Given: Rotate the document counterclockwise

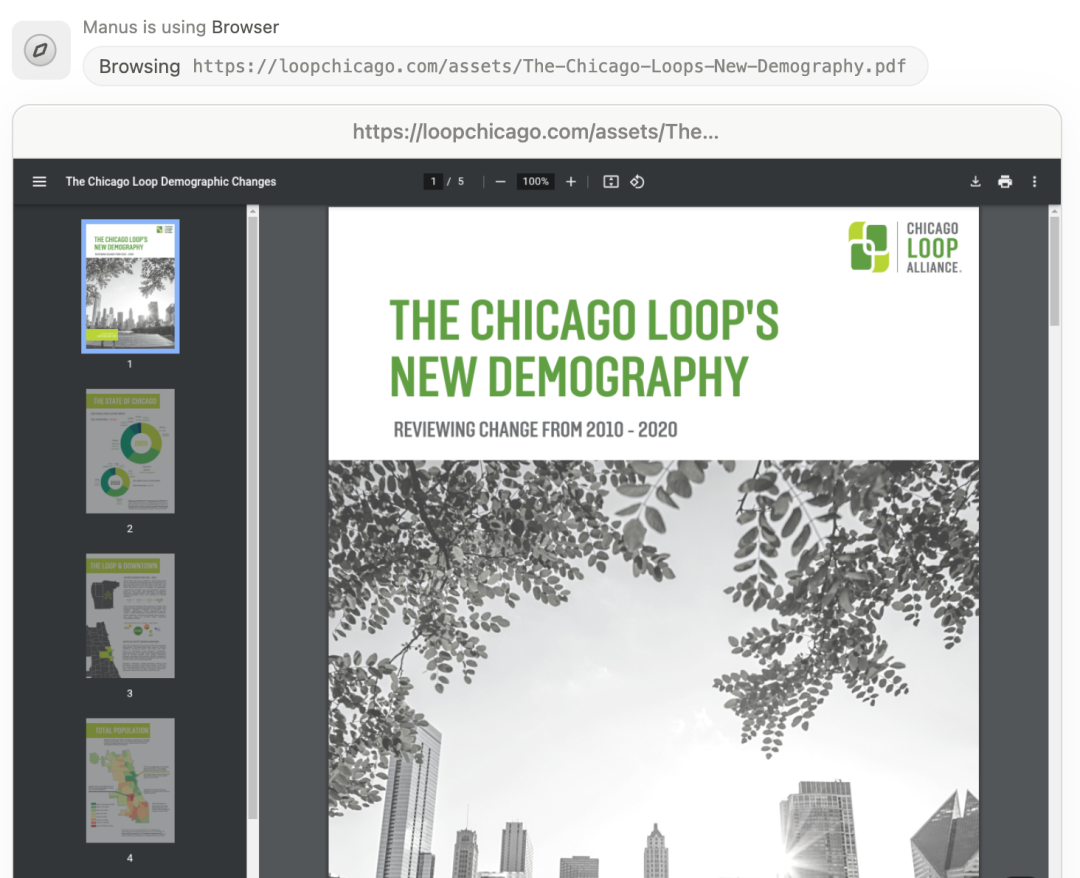Looking at the screenshot, I should (x=637, y=182).
